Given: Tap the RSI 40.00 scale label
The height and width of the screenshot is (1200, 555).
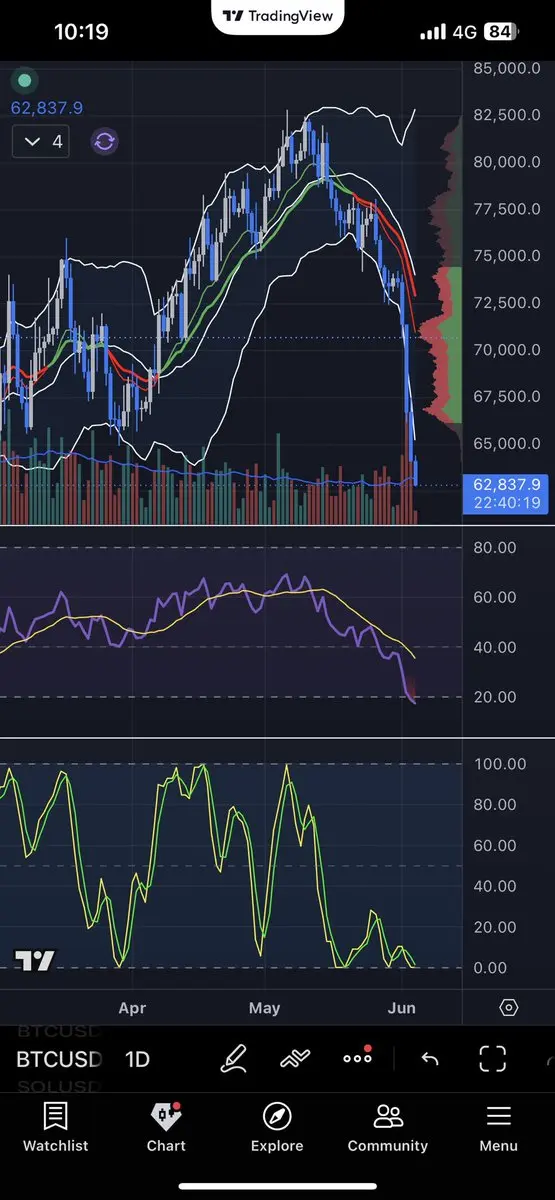Looking at the screenshot, I should (493, 647).
